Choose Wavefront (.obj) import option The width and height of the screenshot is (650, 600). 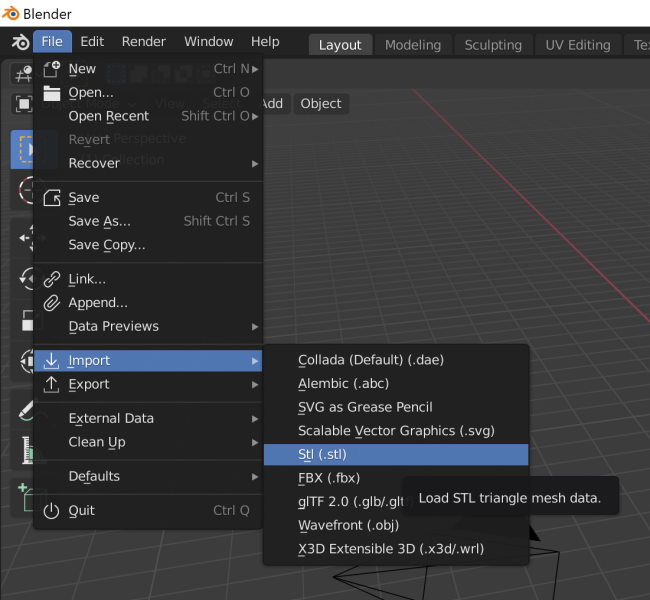pyautogui.click(x=396, y=525)
